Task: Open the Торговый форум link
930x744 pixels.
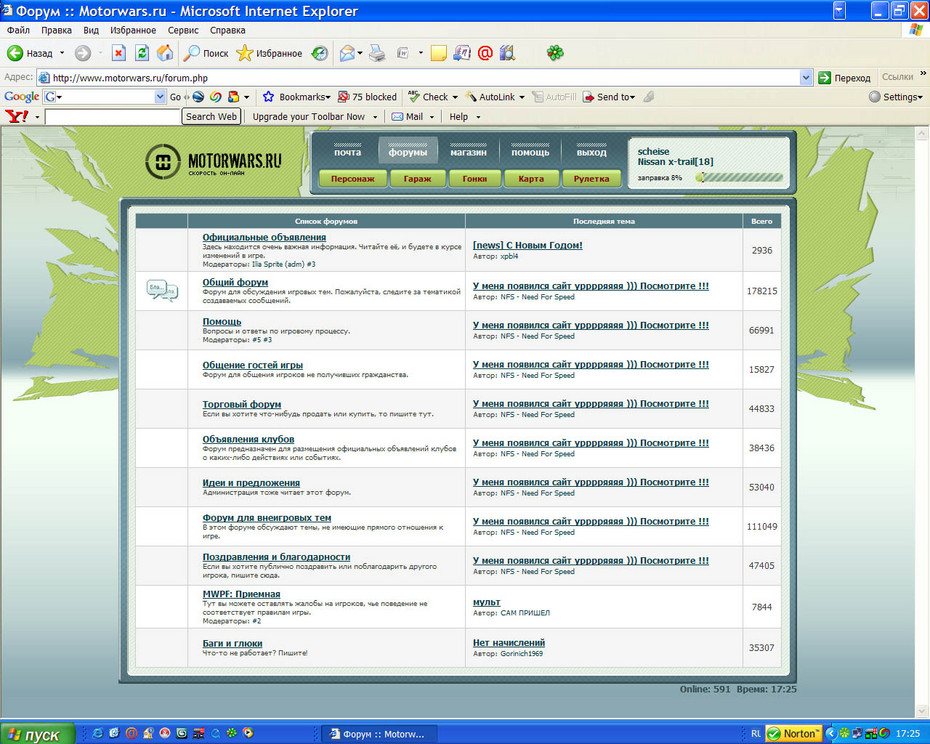Action: click(x=242, y=404)
